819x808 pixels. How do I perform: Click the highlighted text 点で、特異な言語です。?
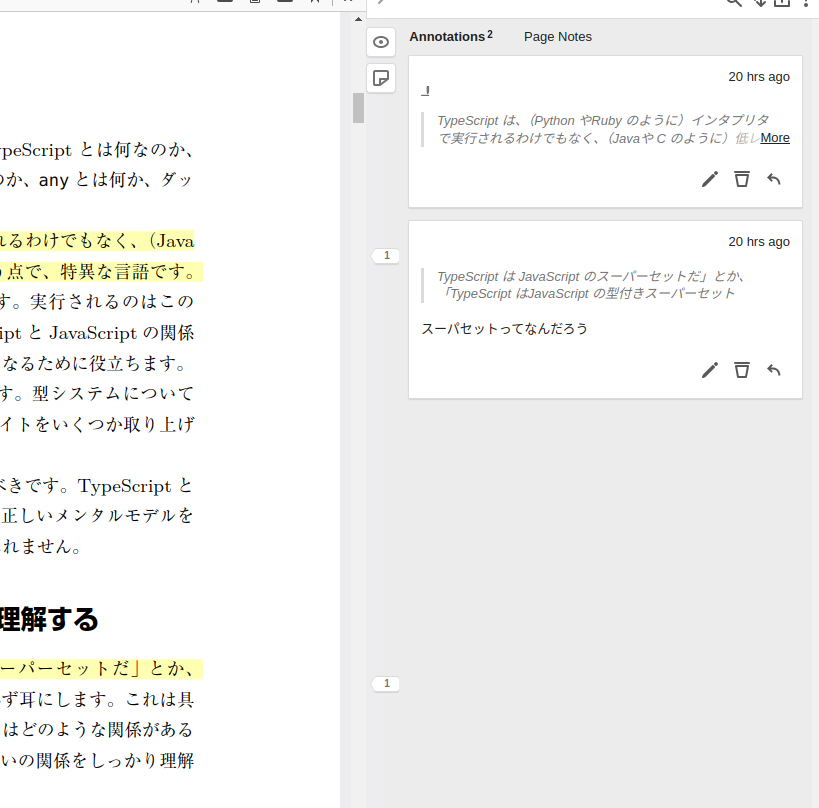click(x=101, y=272)
